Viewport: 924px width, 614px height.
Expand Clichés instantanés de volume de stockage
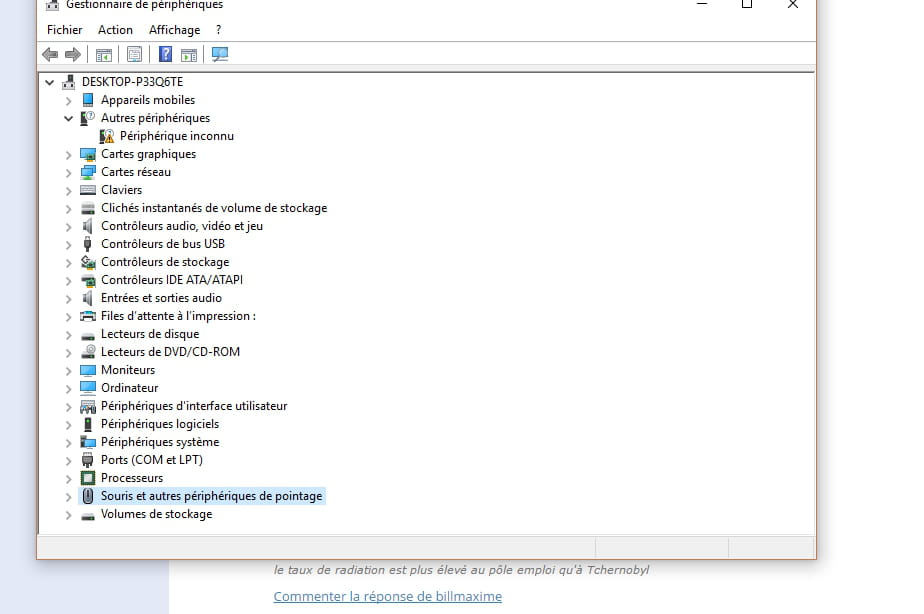[68, 209]
